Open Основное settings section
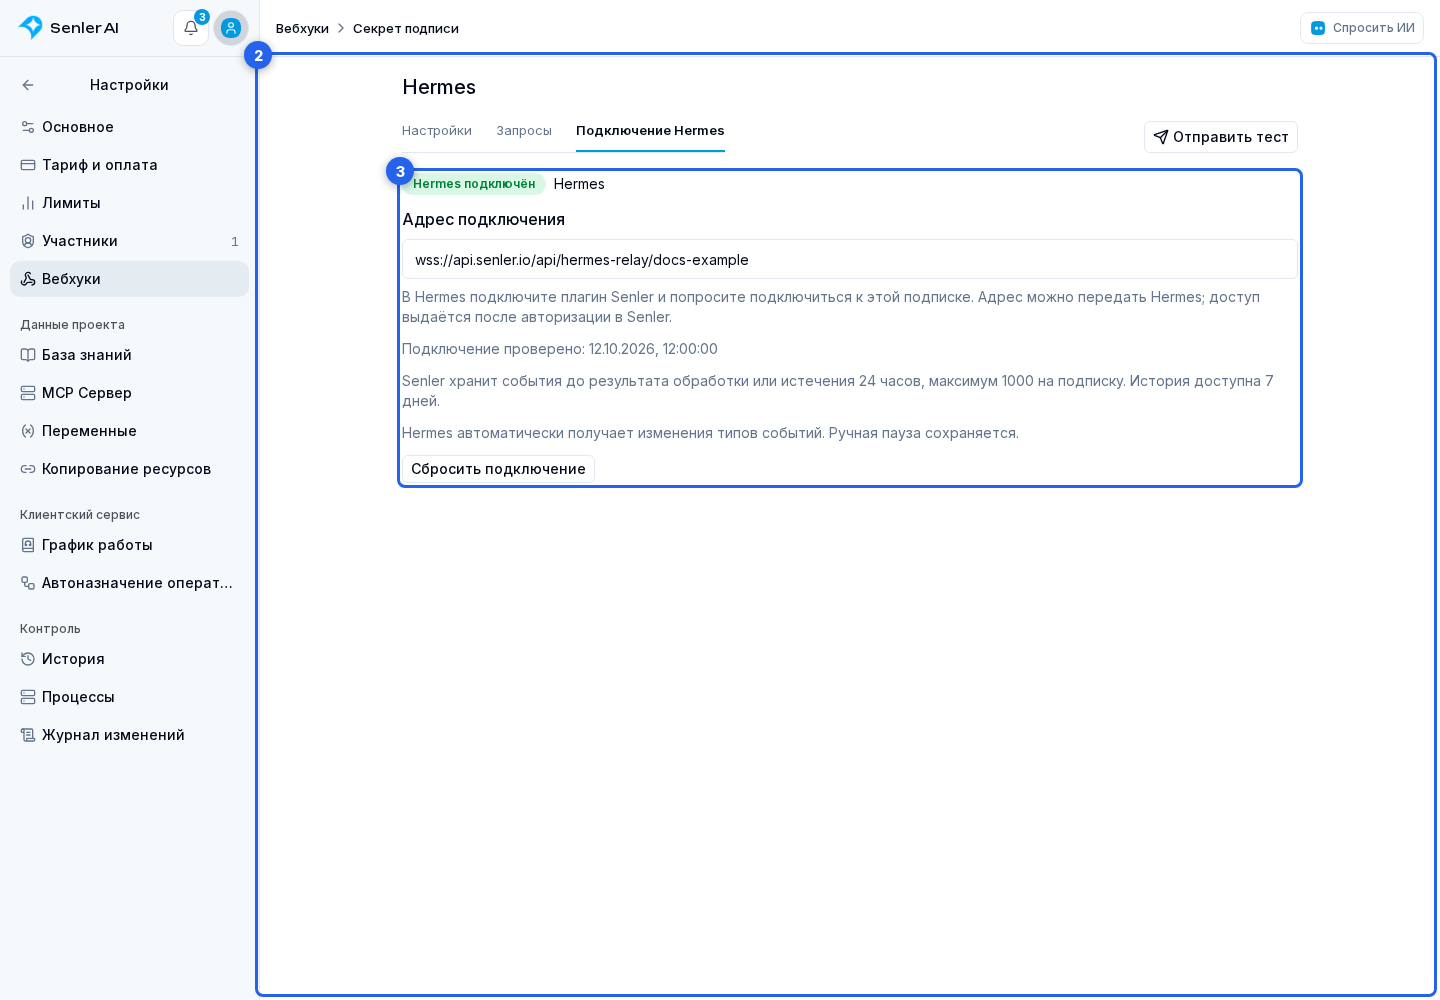Image resolution: width=1440 pixels, height=1000 pixels. [129, 127]
